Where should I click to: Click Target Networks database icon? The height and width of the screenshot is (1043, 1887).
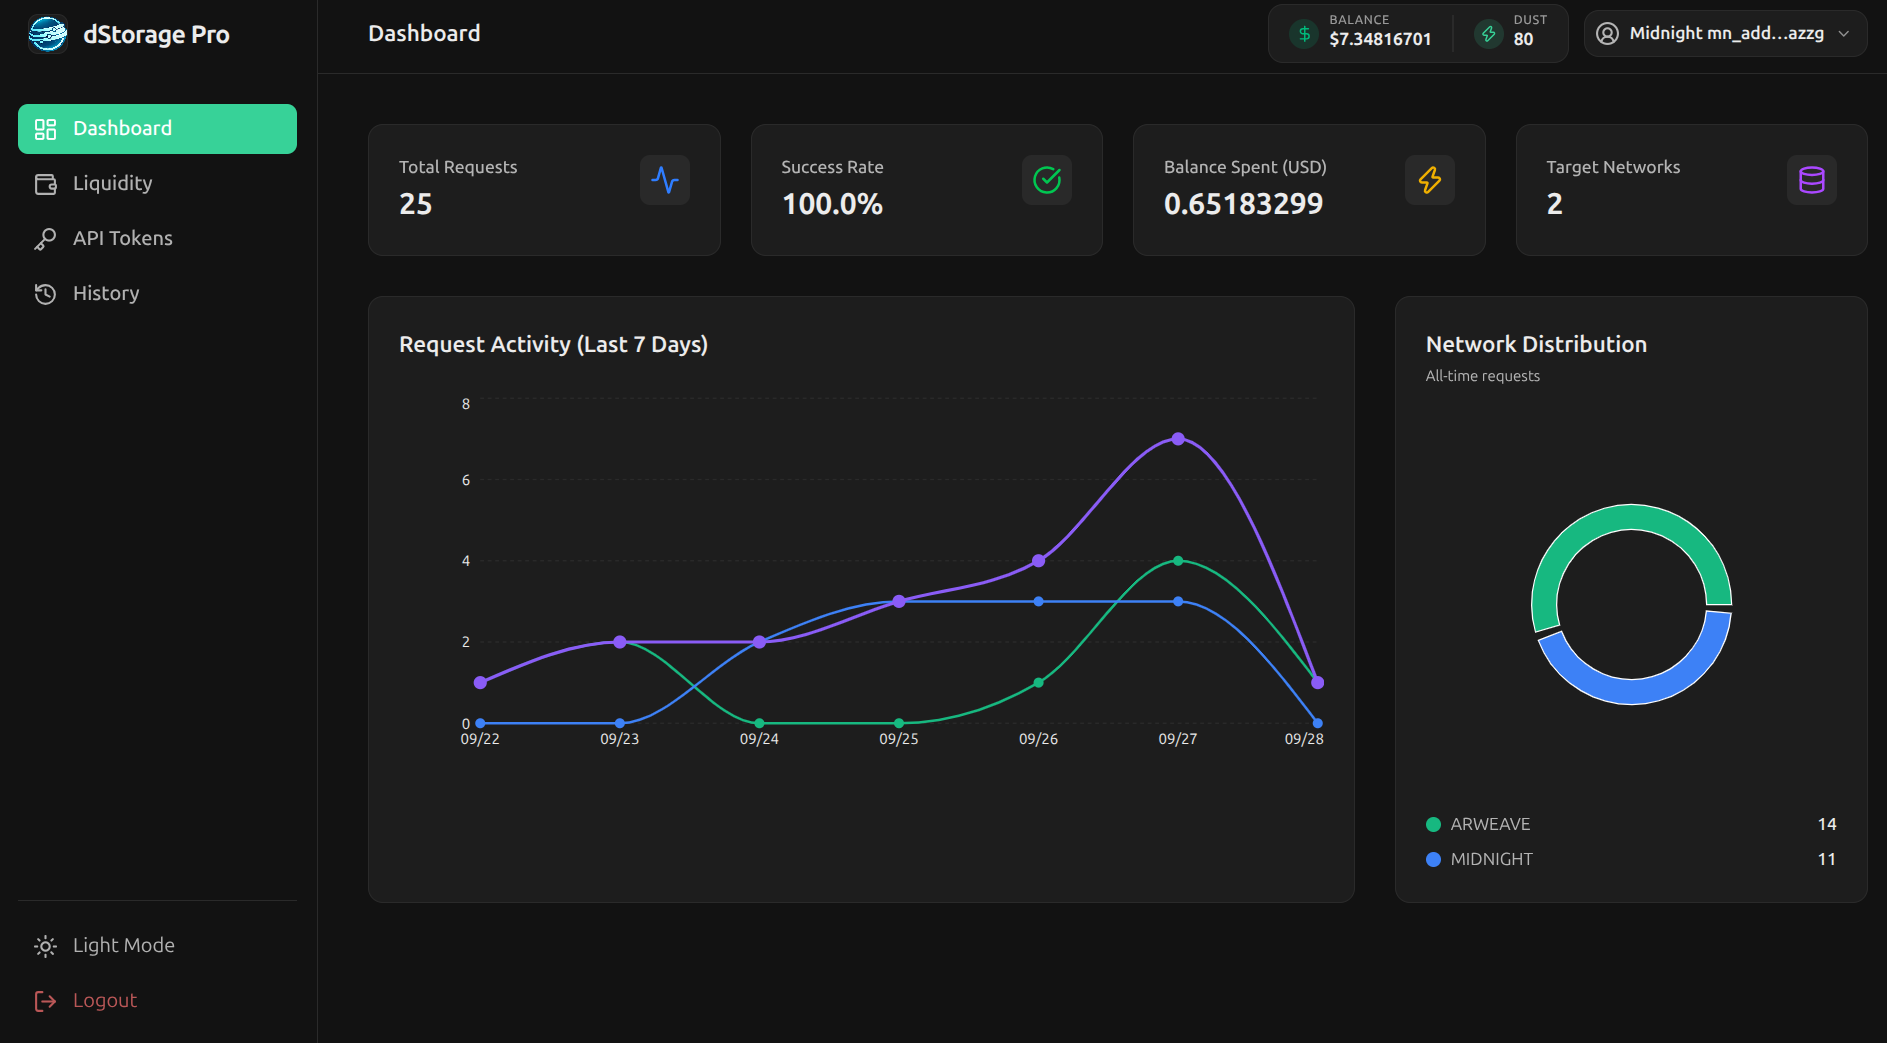tap(1812, 180)
